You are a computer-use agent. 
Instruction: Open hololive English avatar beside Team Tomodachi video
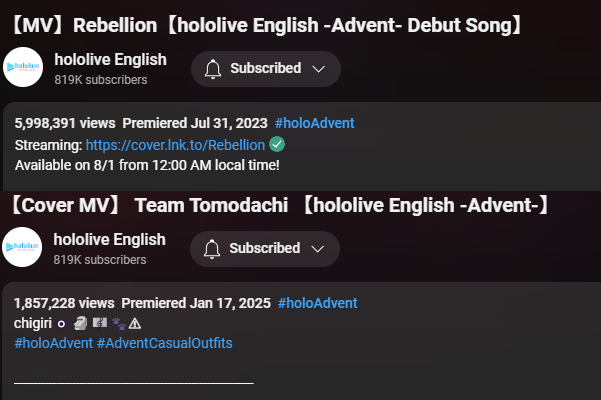tap(22, 247)
